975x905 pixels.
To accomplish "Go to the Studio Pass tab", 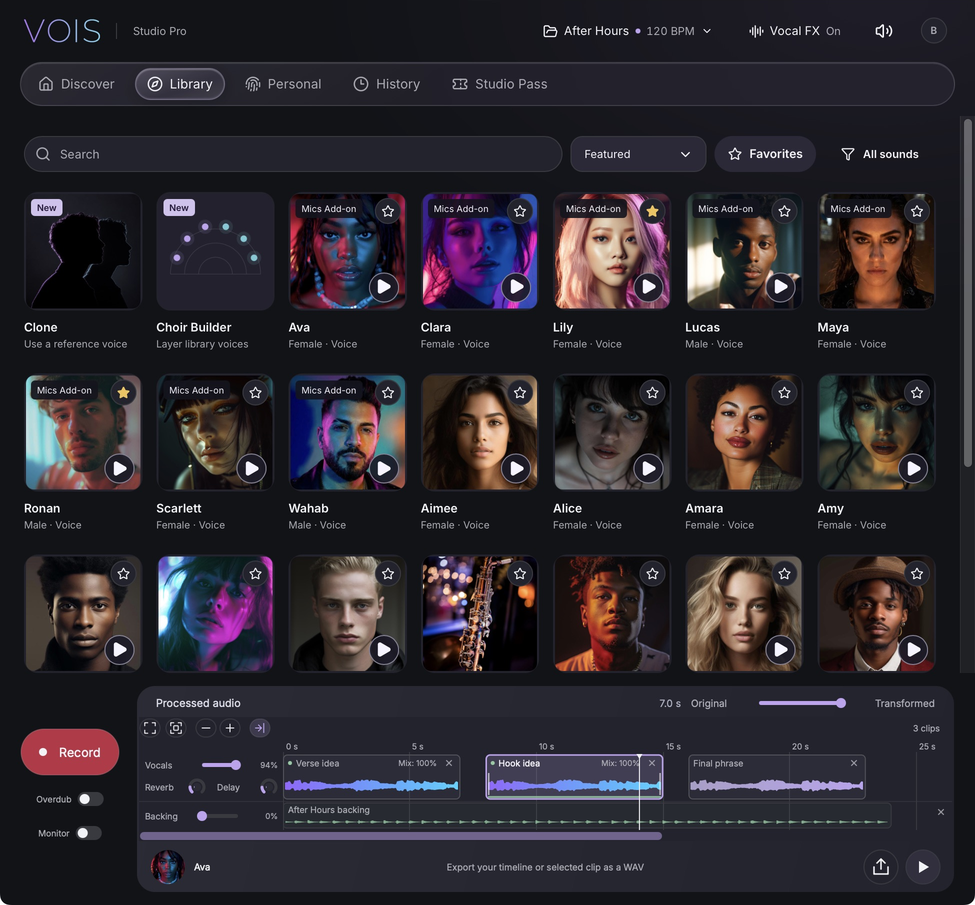I will (500, 84).
